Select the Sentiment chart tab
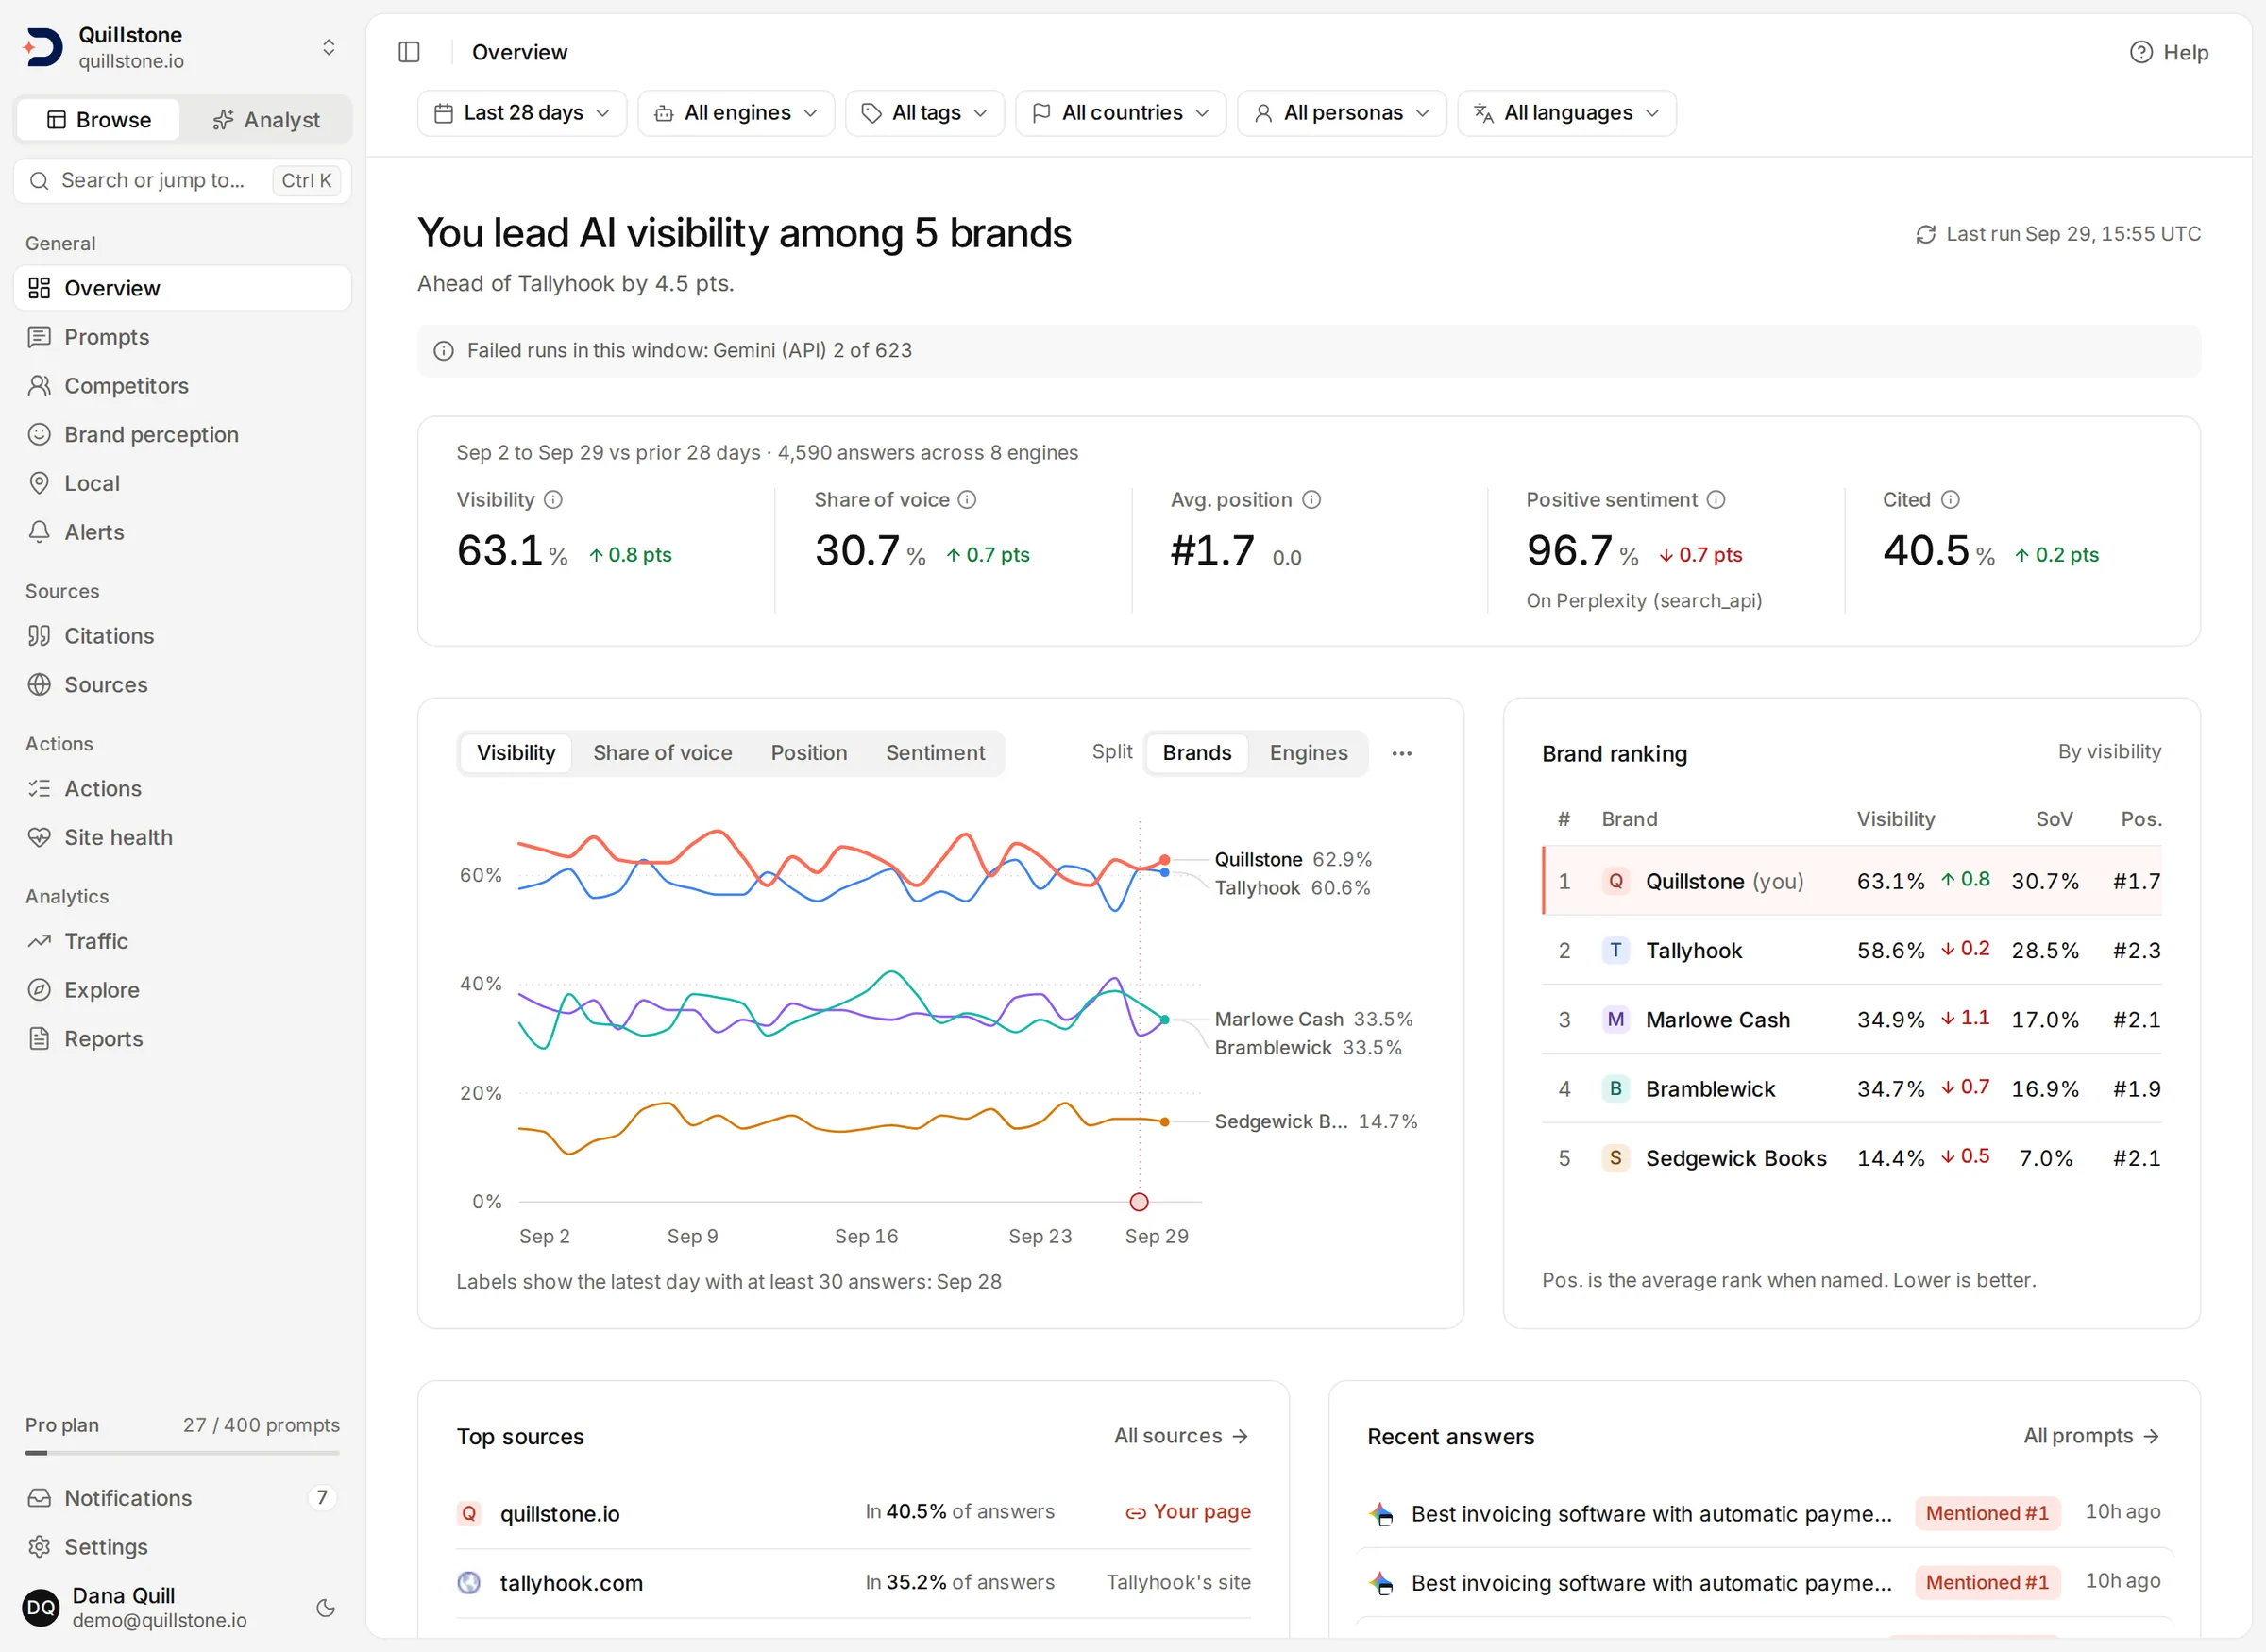This screenshot has height=1652, width=2266. [935, 753]
